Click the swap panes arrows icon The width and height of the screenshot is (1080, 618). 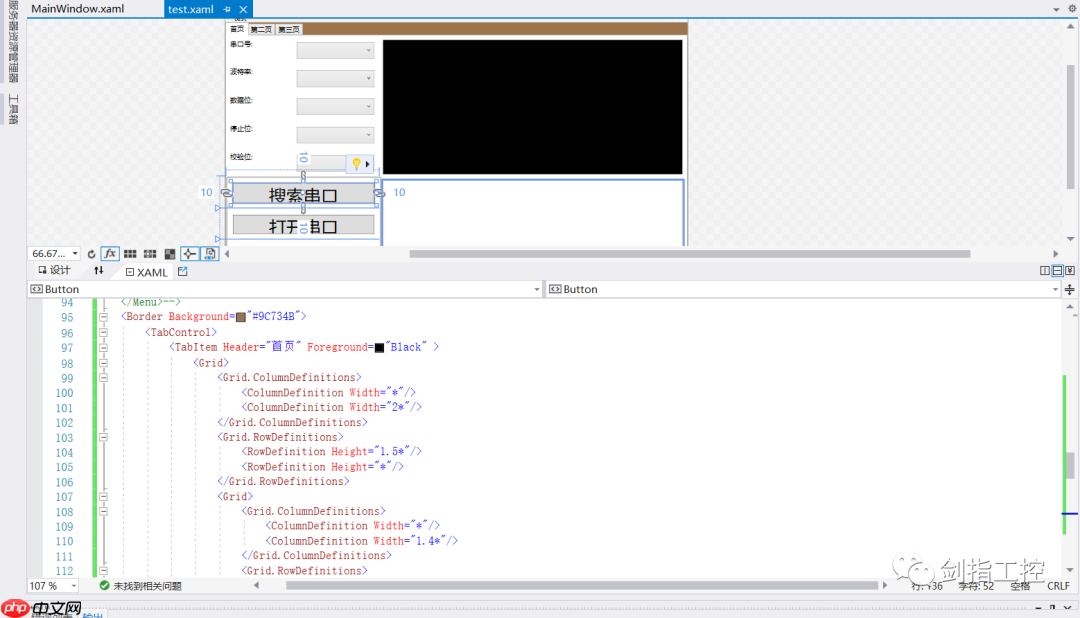(99, 271)
